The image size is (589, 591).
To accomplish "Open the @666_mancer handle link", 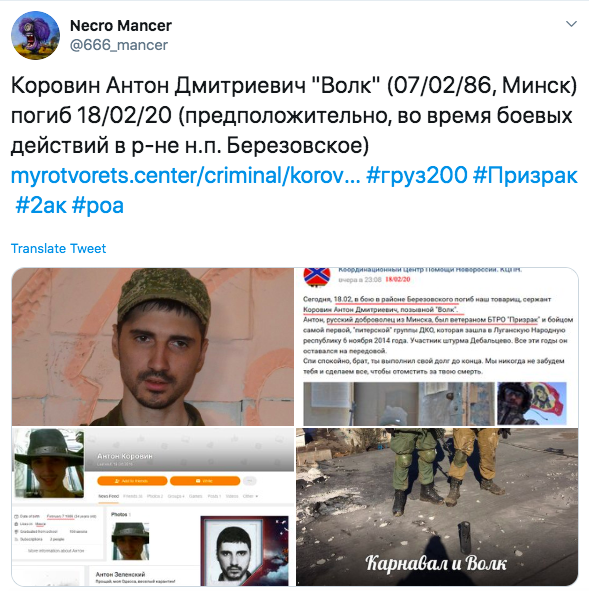I will pyautogui.click(x=119, y=45).
